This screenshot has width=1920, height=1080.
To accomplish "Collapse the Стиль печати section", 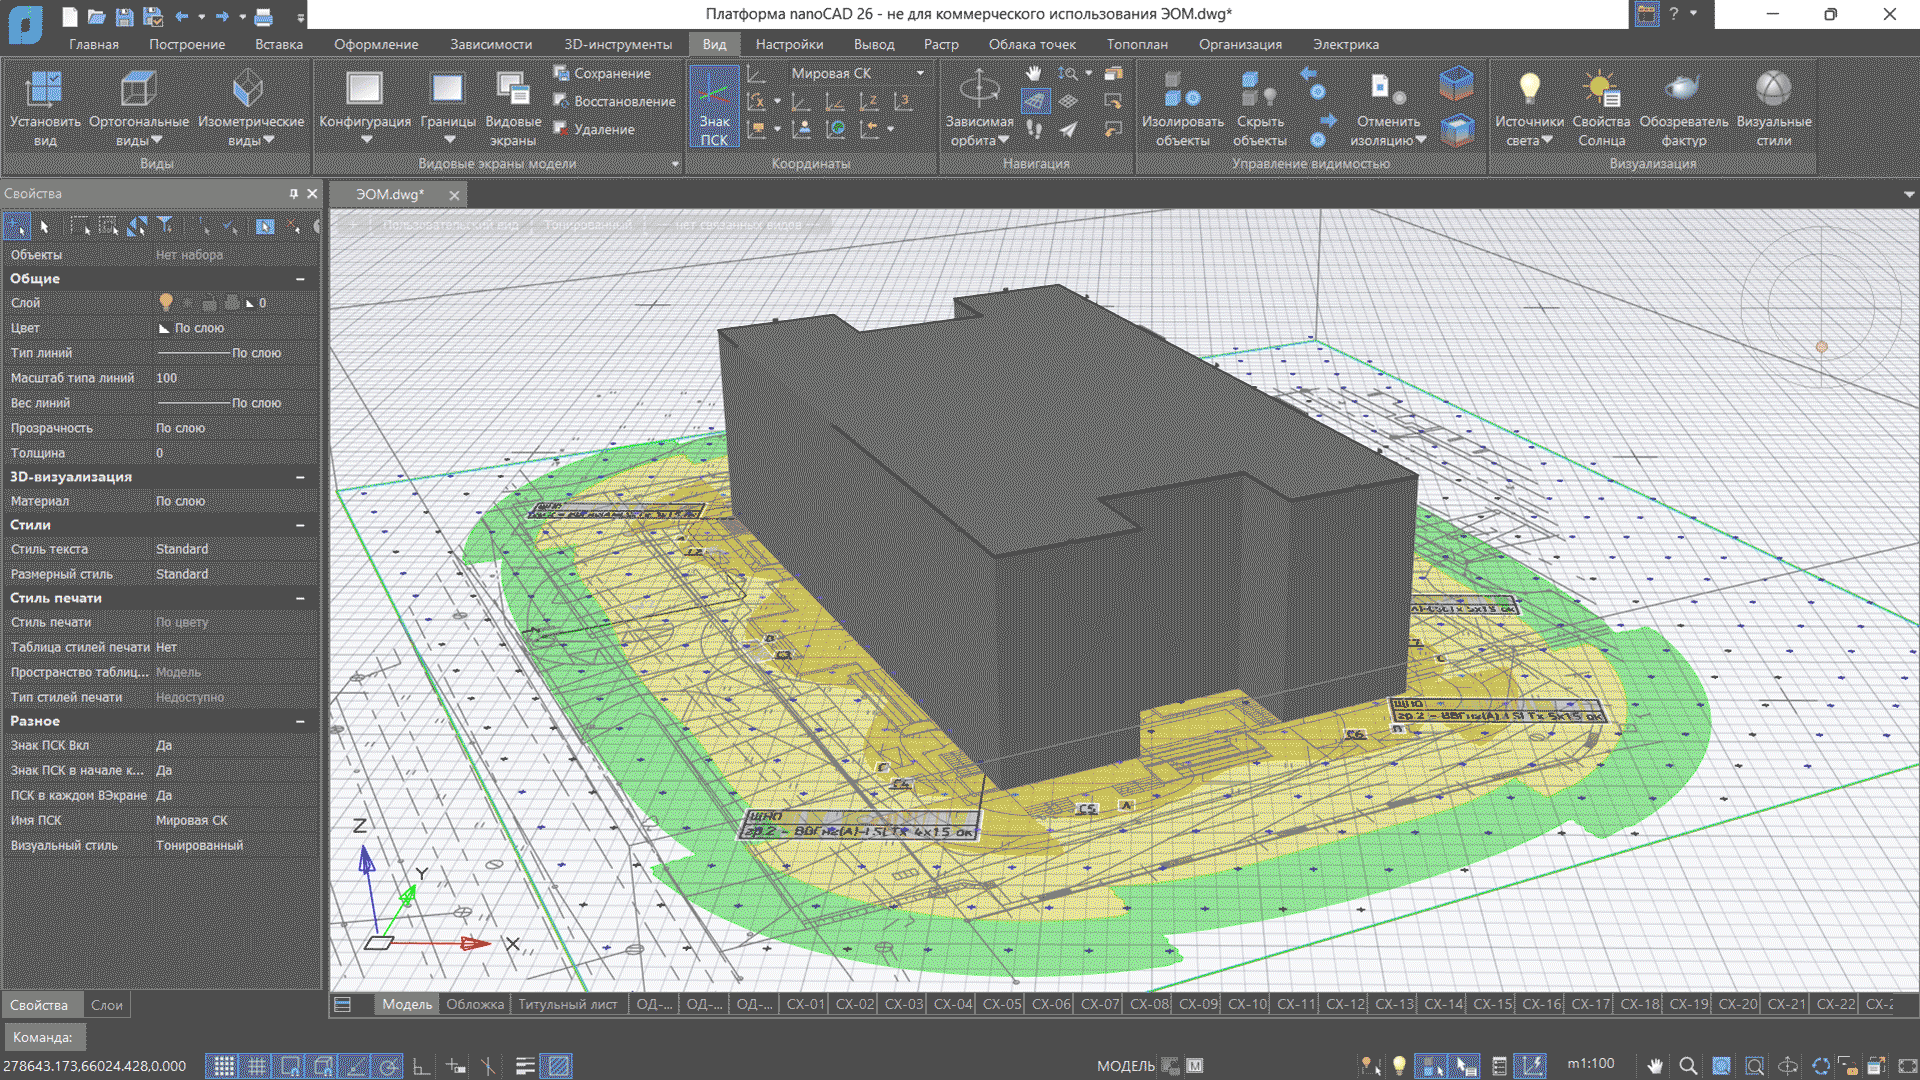I will (300, 598).
